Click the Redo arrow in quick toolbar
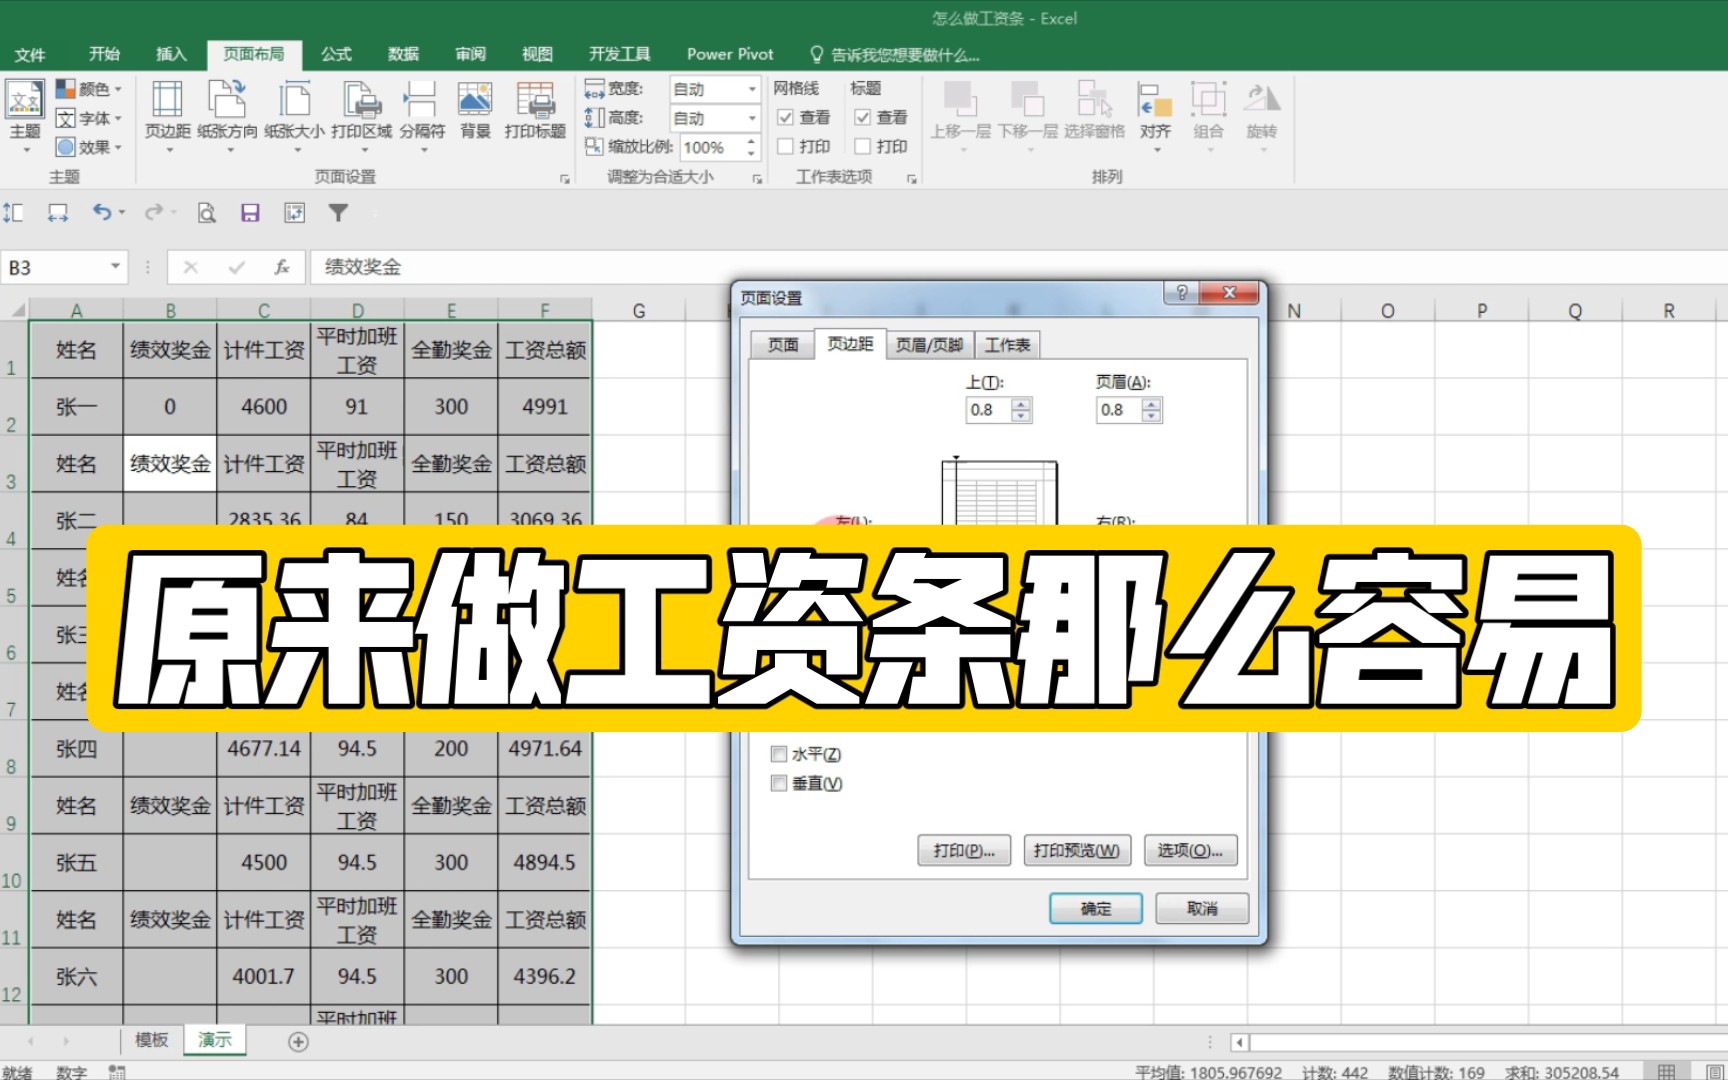Image resolution: width=1728 pixels, height=1080 pixels. point(153,212)
